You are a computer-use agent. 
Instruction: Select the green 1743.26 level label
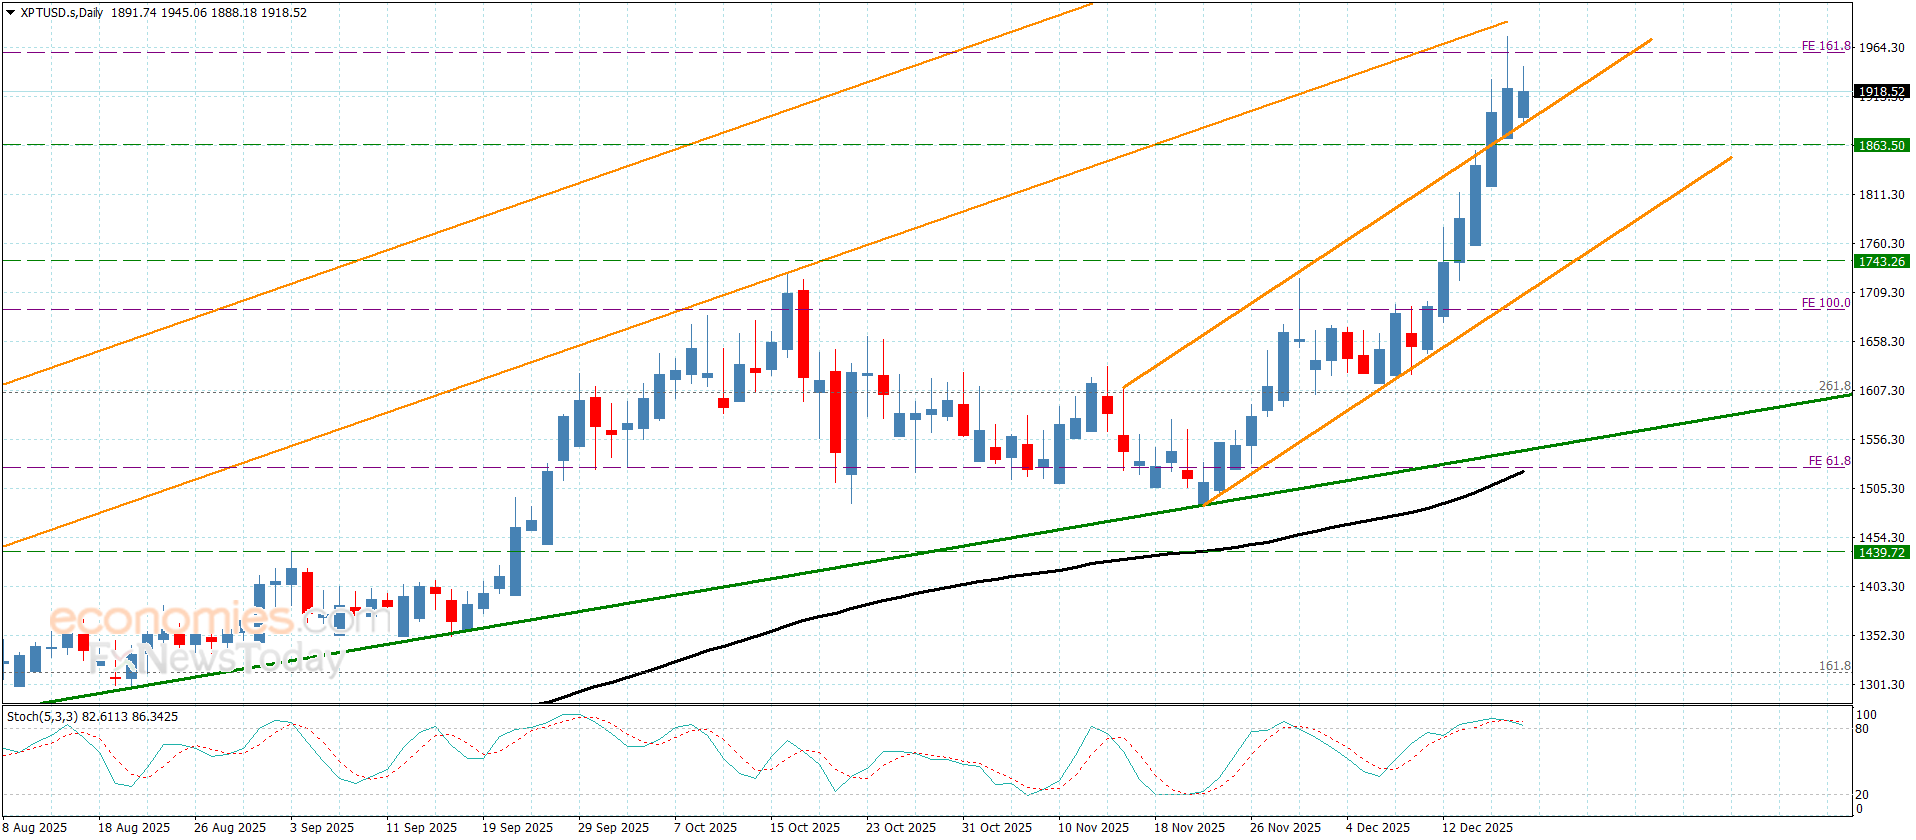[1881, 262]
